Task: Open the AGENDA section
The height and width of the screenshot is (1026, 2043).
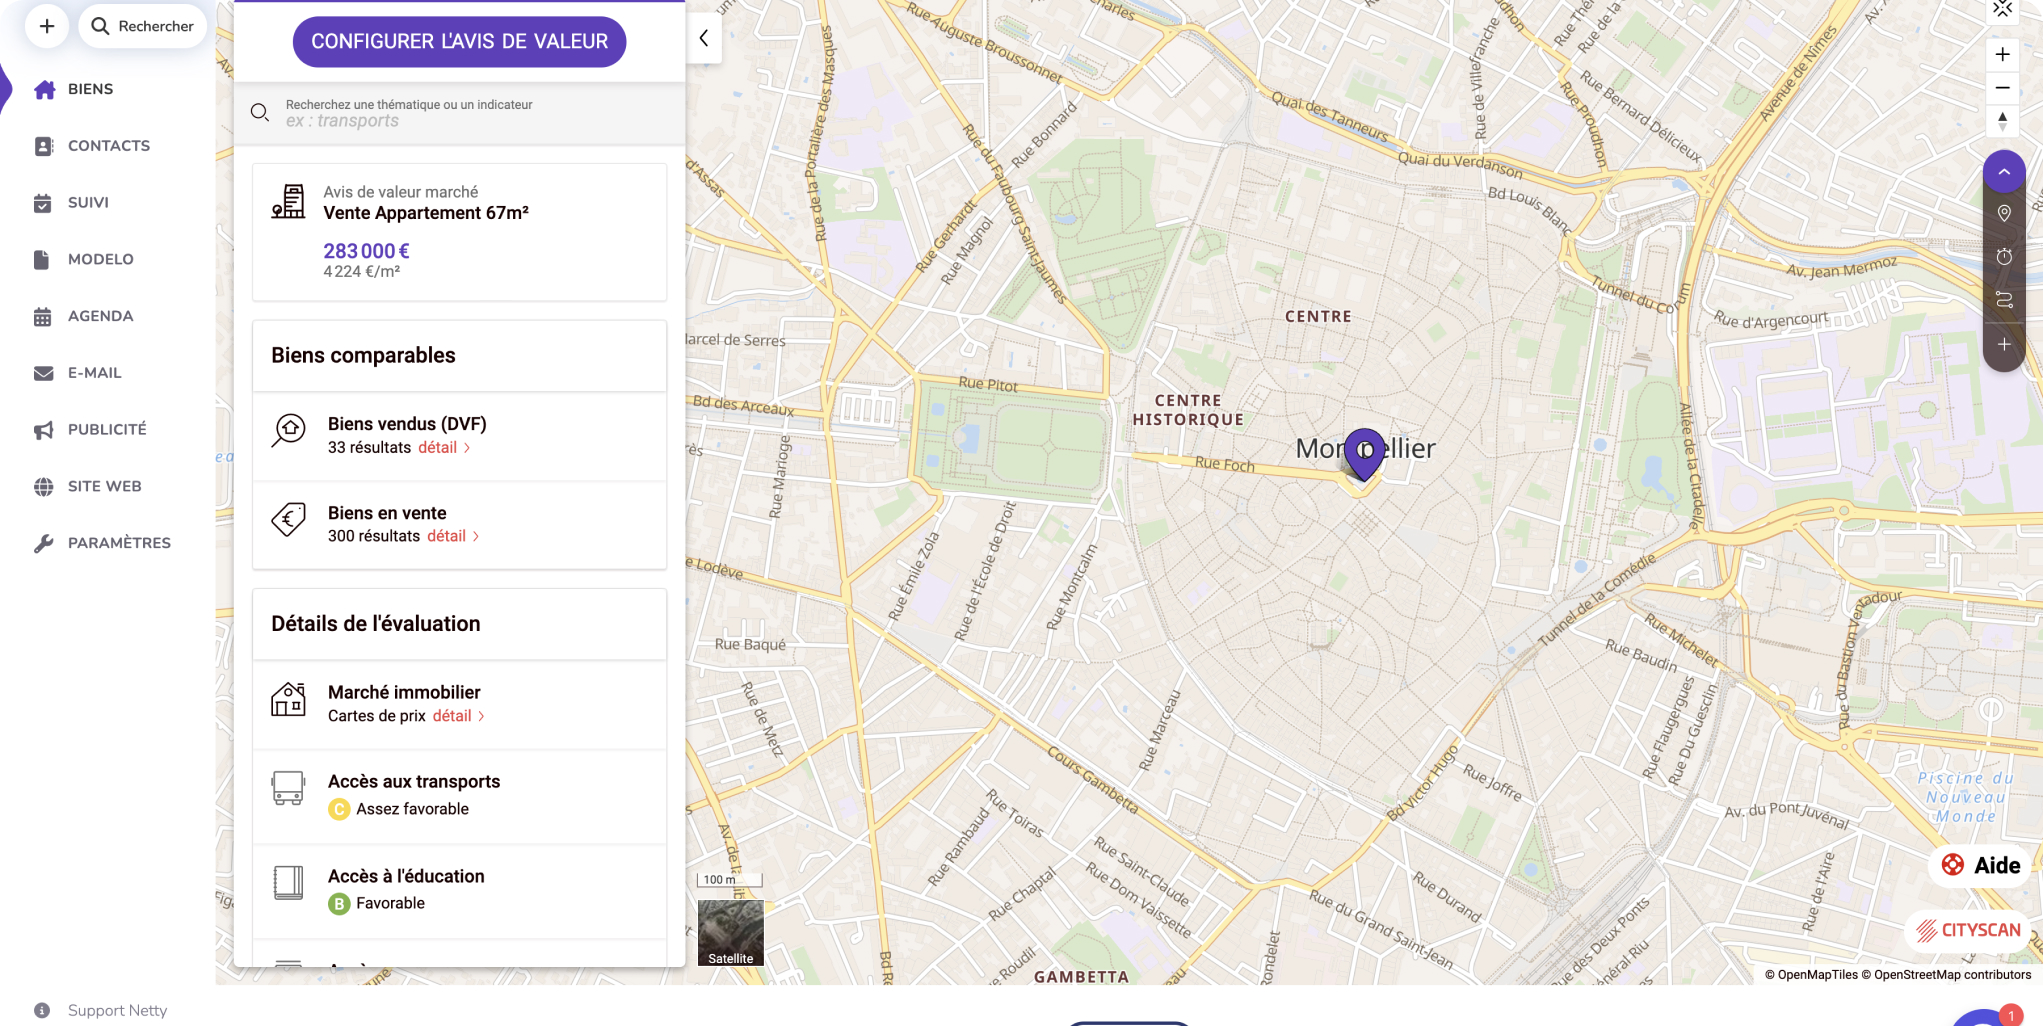Action: tap(100, 316)
